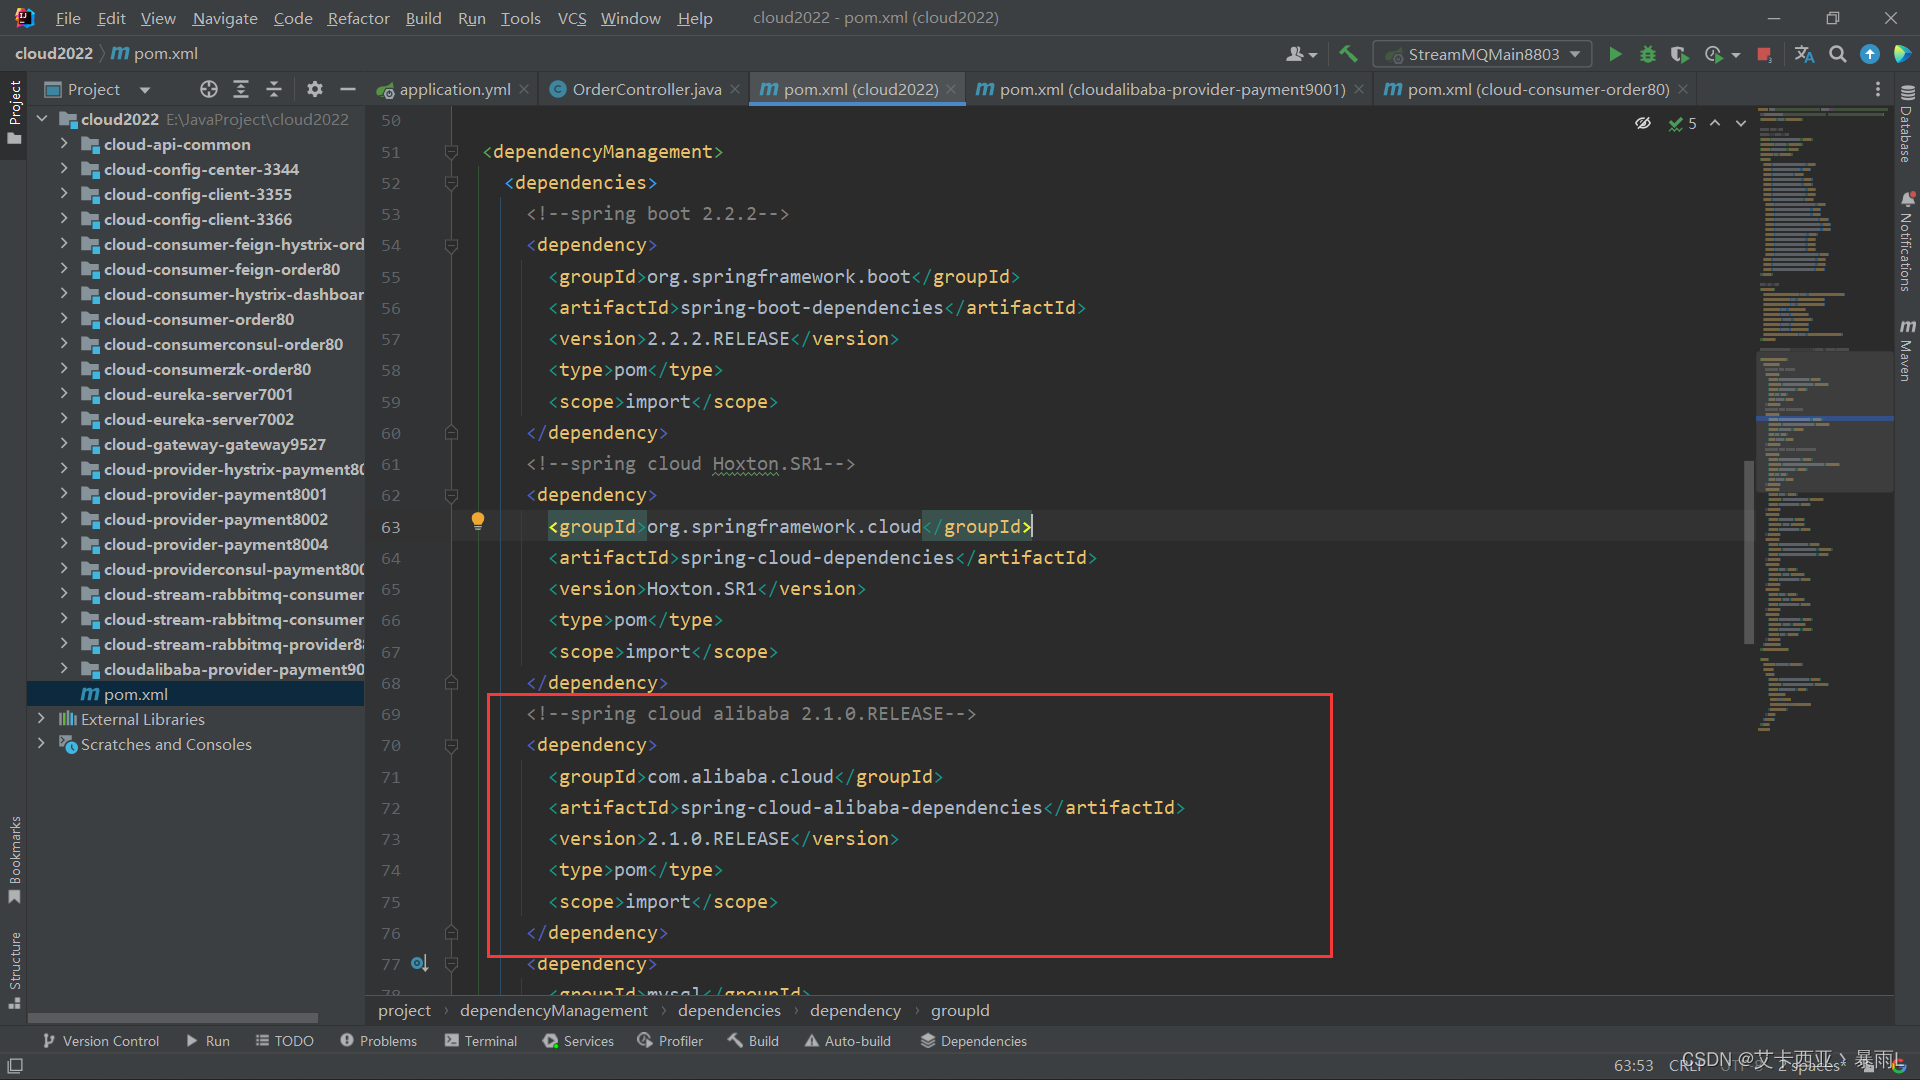The image size is (1920, 1080).
Task: Click the editor vertical scrollbar
Action: (1749, 552)
